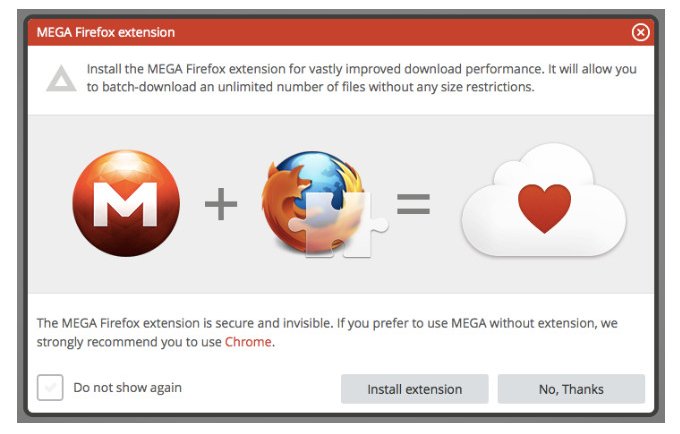Click the 'Do not show again' label
Viewport: 680px width, 434px height.
(128, 388)
